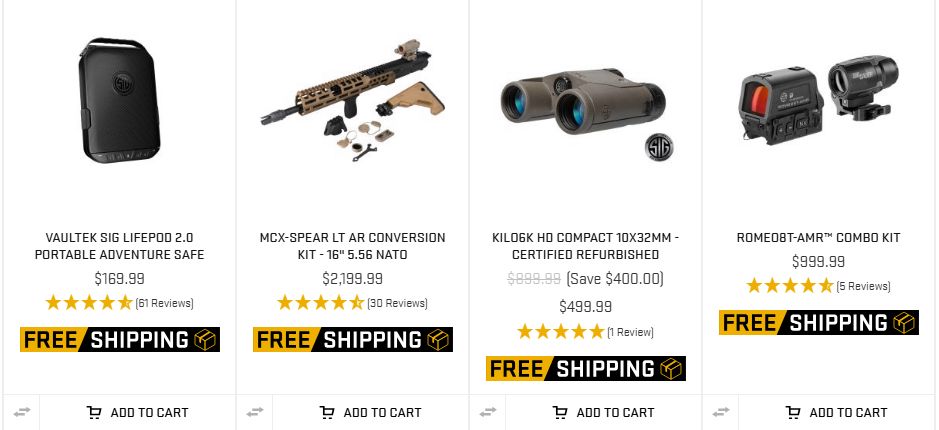Add Vaultek SIG Lifepod 2.0 to cart

[x=137, y=412]
